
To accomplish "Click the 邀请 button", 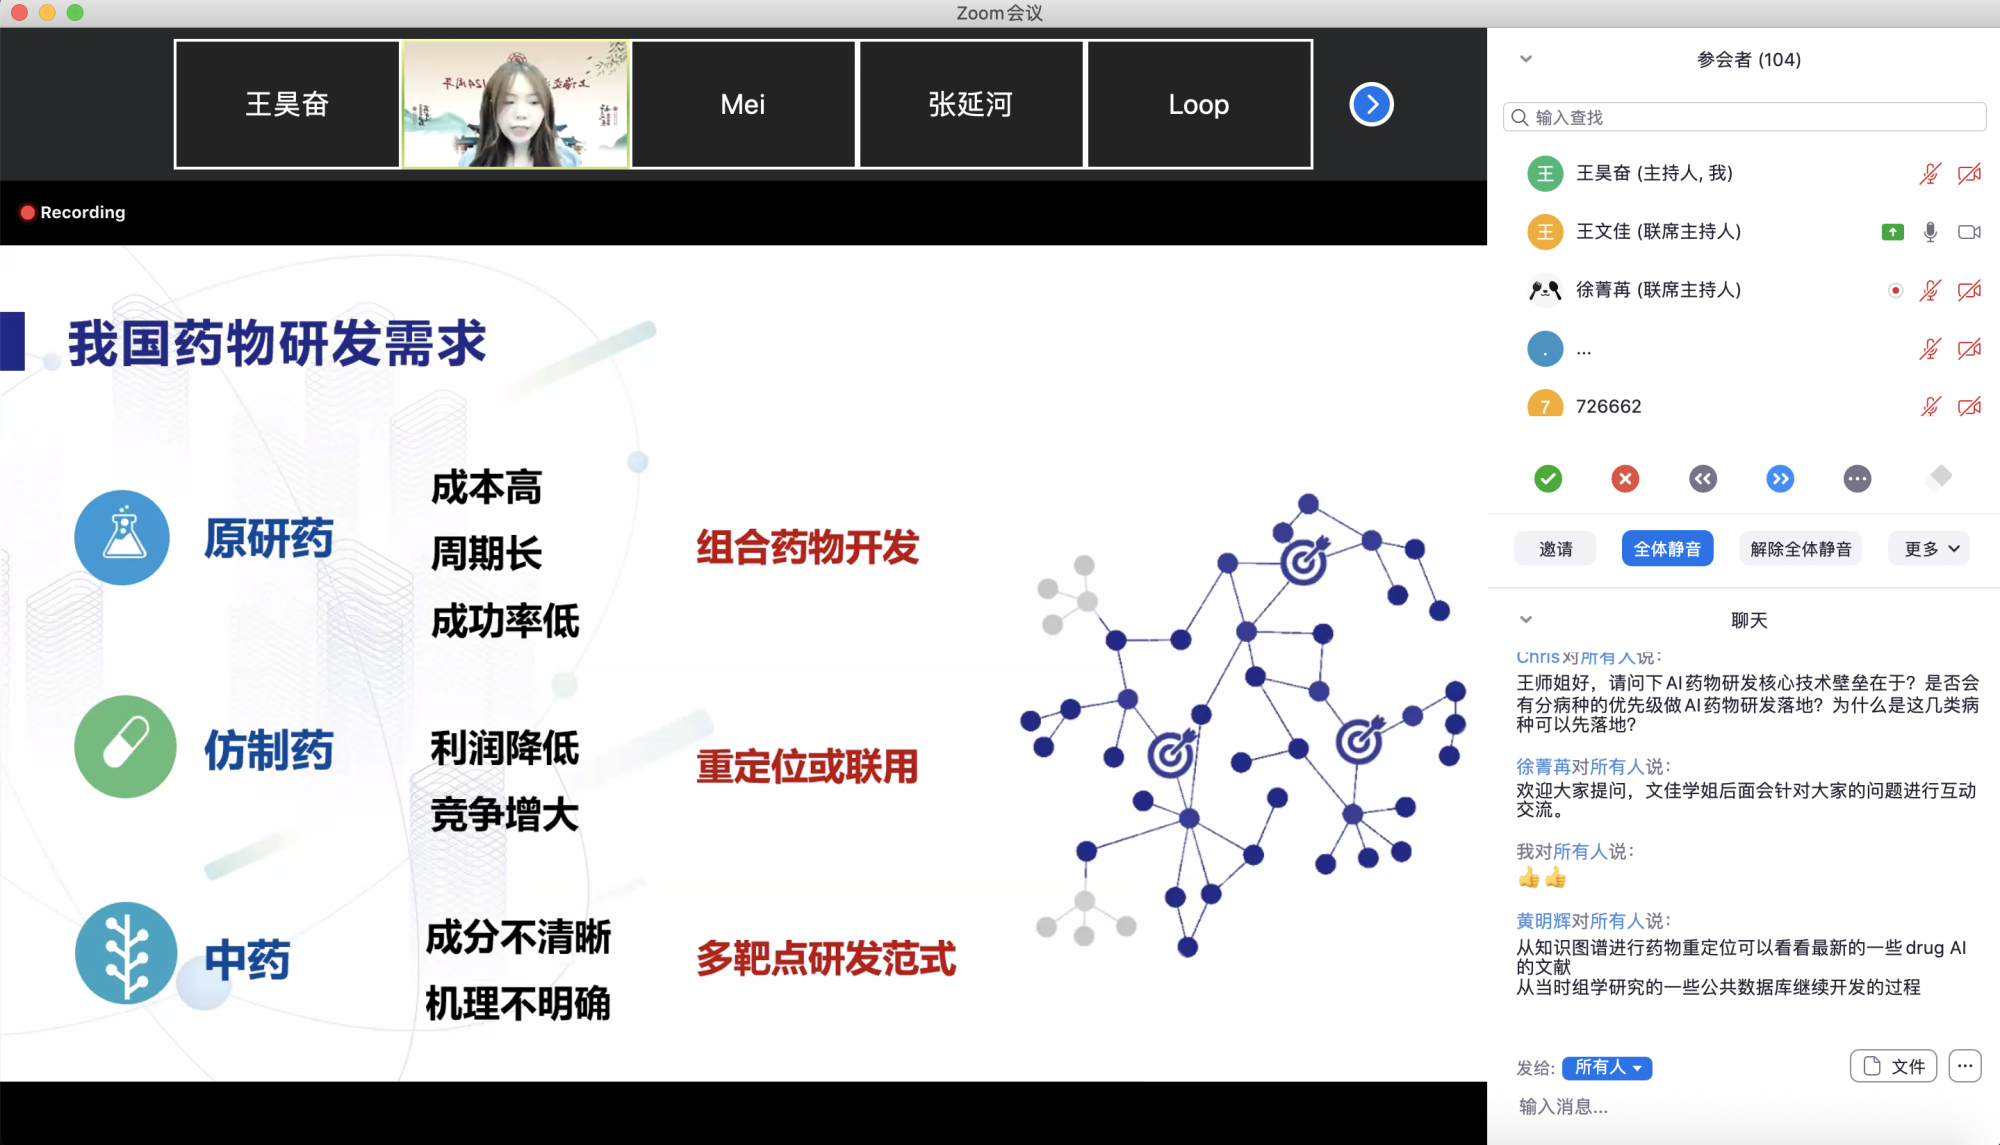I will pos(1555,549).
